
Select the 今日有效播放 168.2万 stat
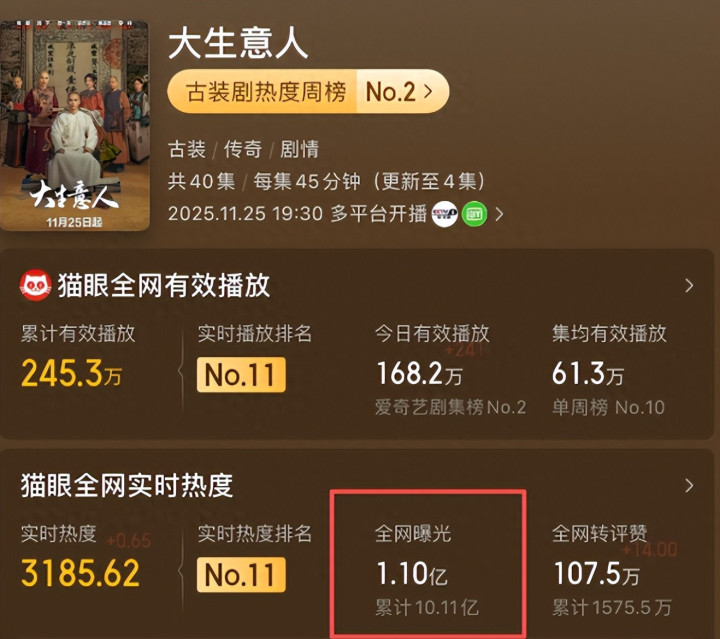pyautogui.click(x=419, y=373)
